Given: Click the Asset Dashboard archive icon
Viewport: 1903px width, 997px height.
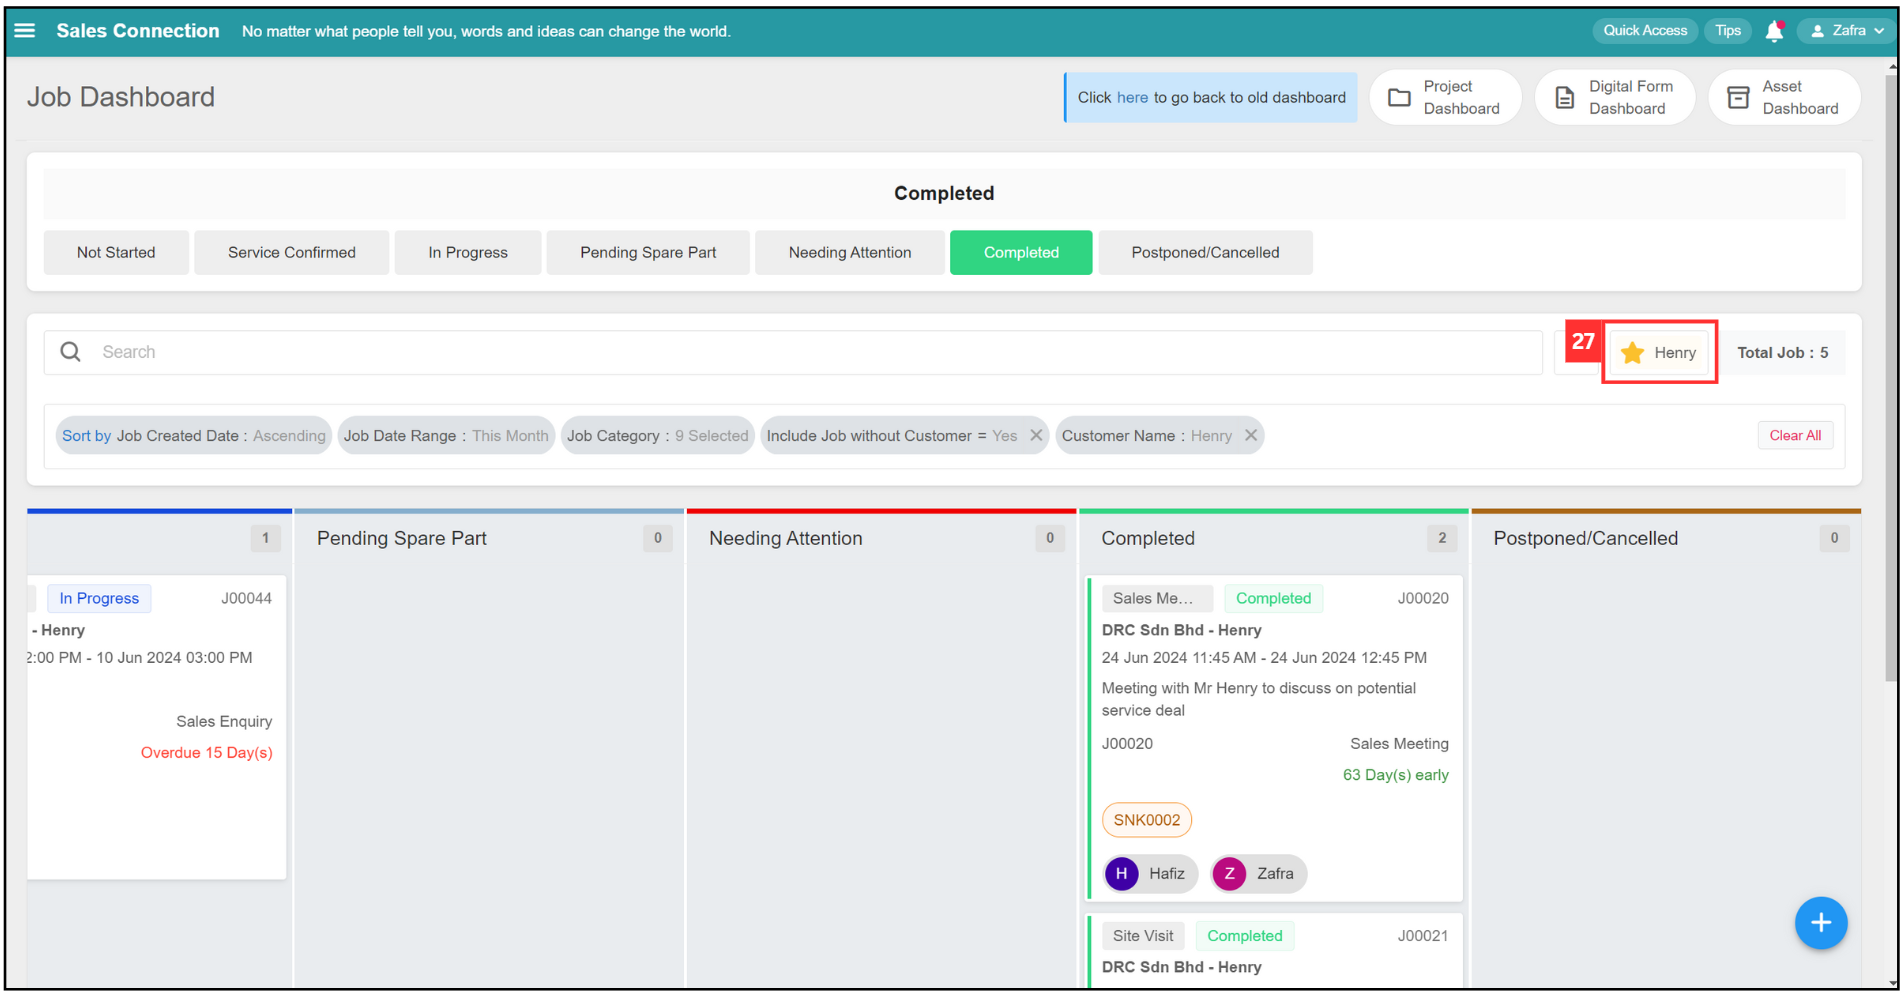Looking at the screenshot, I should click(x=1738, y=98).
